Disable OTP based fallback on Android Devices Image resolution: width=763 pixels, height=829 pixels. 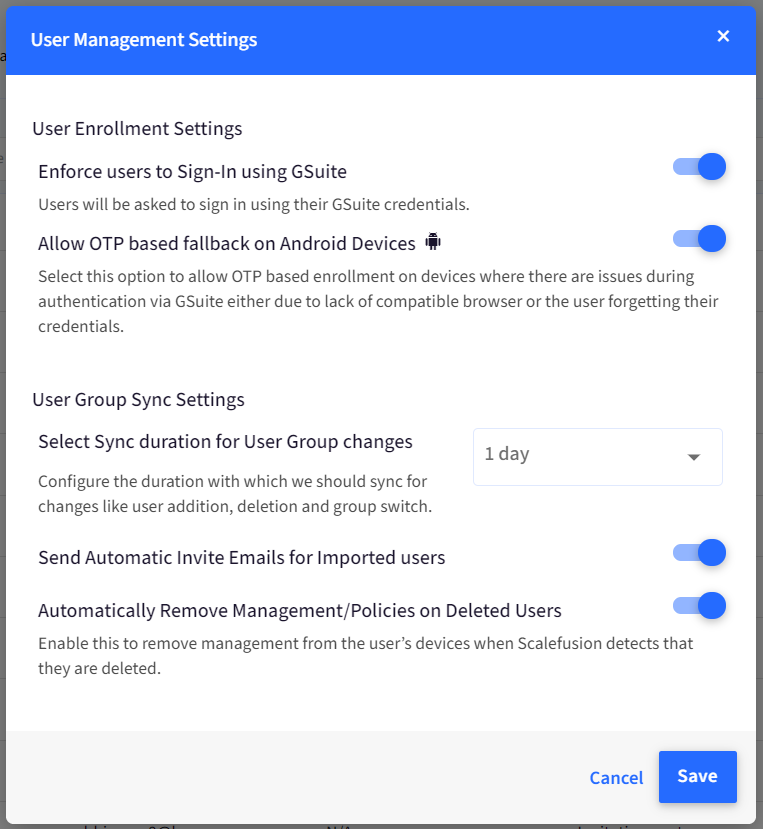point(699,238)
